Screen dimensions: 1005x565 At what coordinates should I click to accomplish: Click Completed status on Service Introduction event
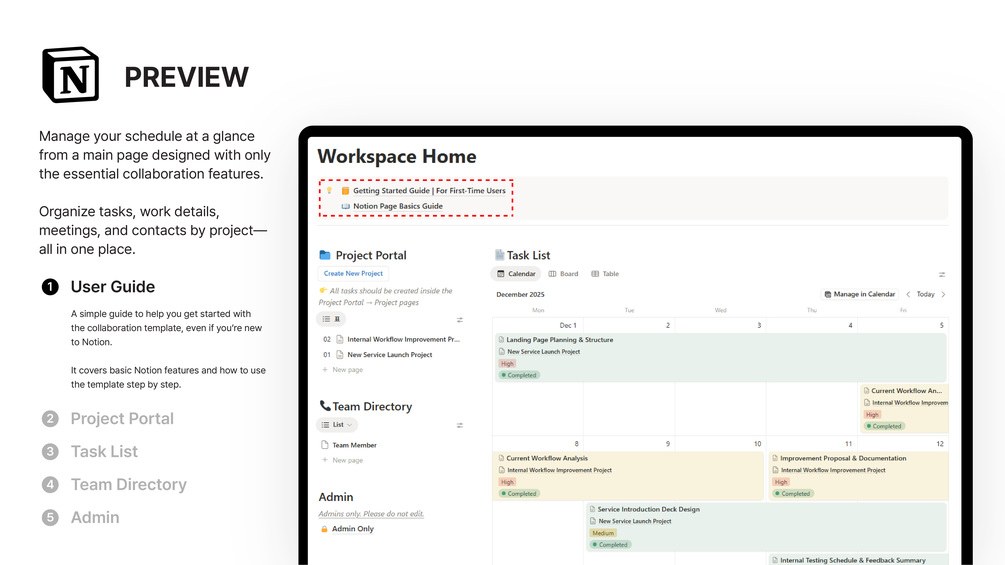pos(610,545)
